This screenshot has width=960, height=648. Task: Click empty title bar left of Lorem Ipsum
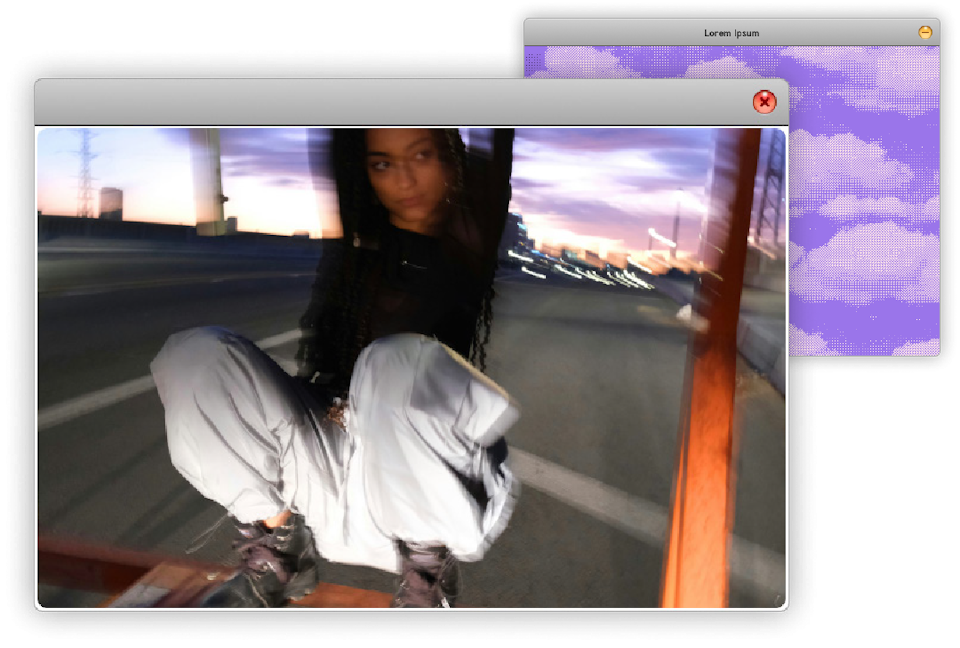pyautogui.click(x=600, y=33)
